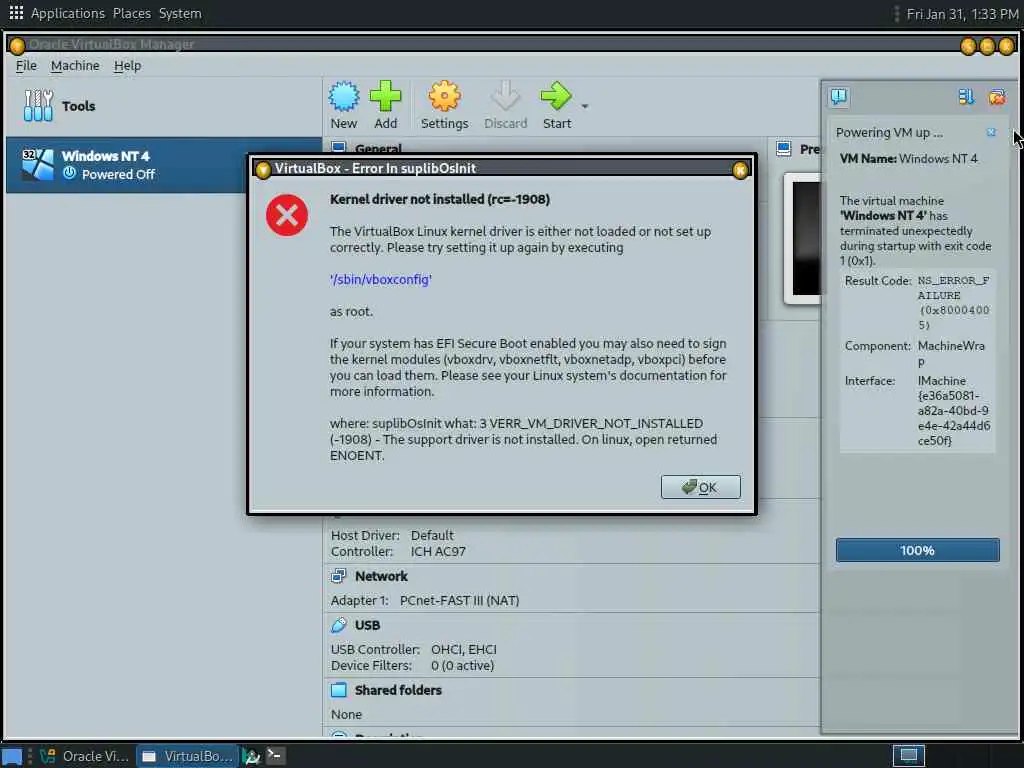Click the IMachine interface value text
Image resolution: width=1024 pixels, height=768 pixels.
click(x=953, y=410)
